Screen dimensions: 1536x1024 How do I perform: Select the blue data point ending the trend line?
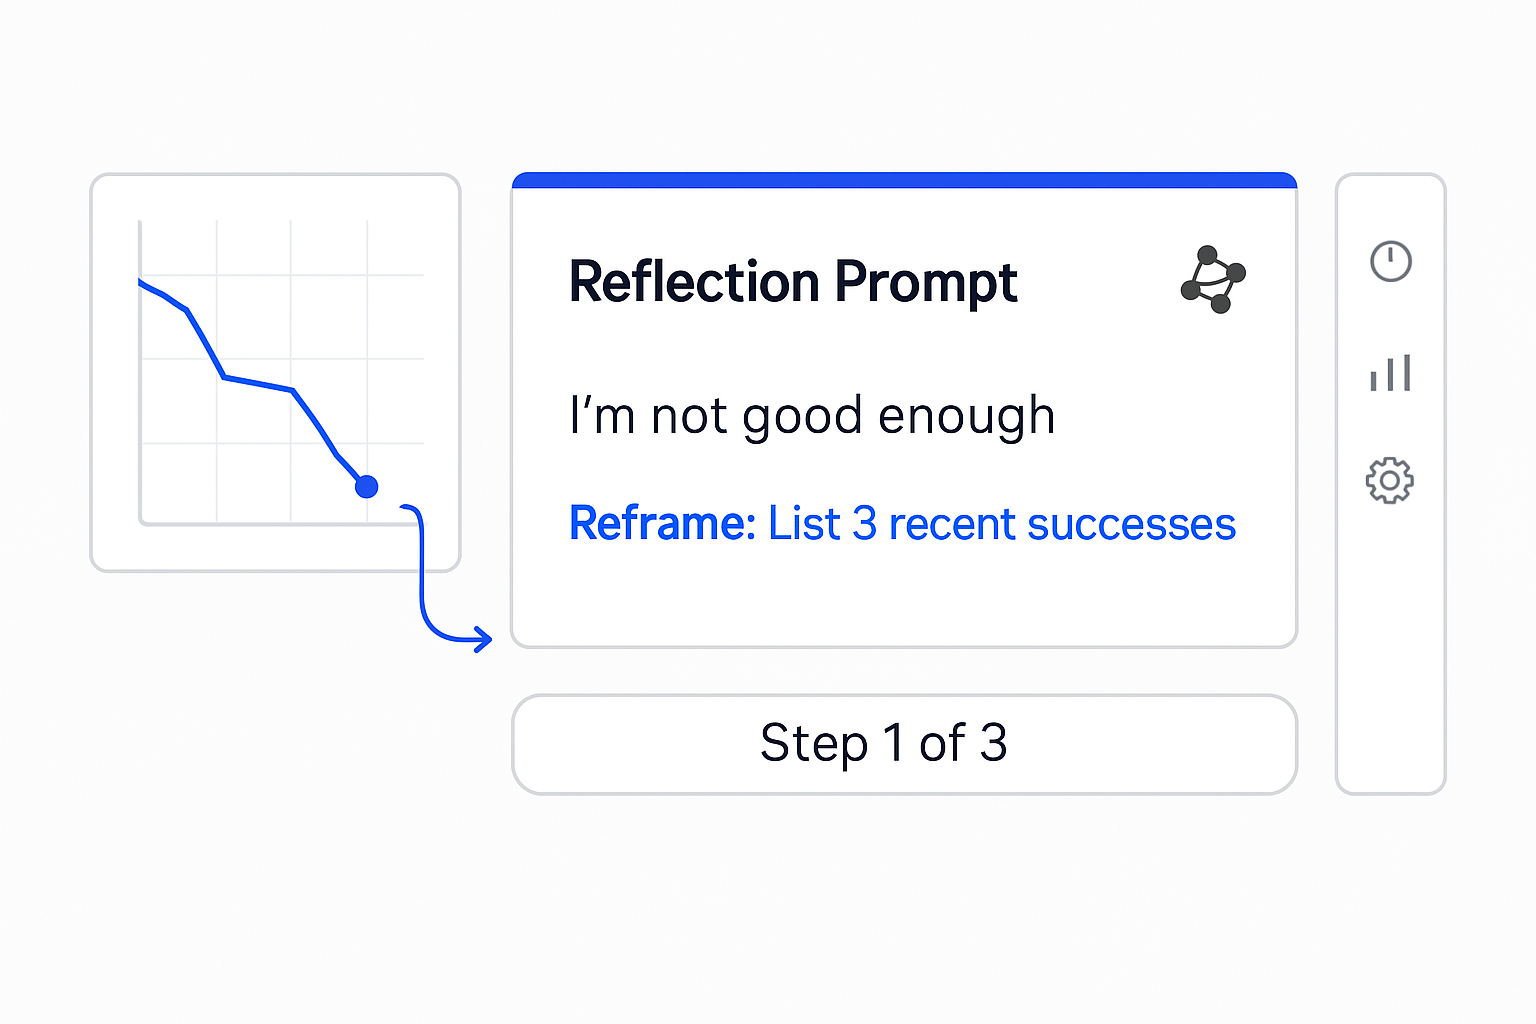367,487
